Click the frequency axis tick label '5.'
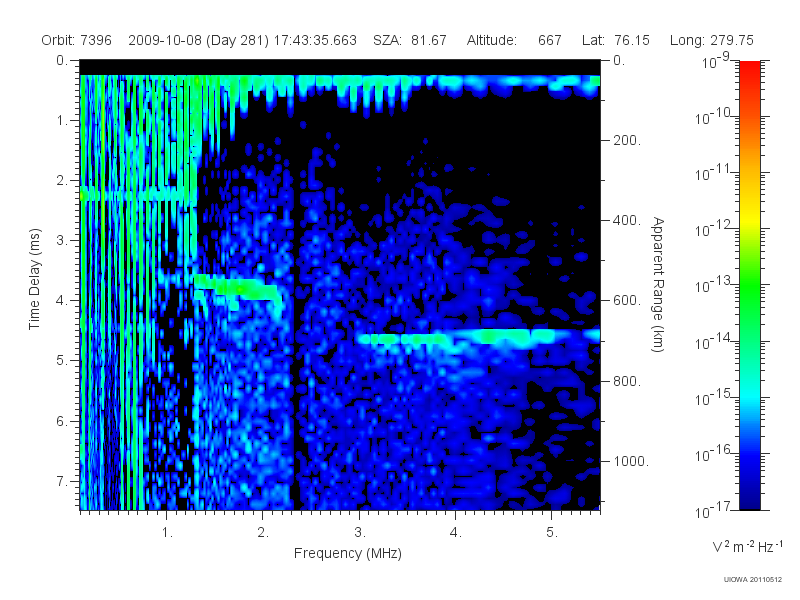Image resolution: width=800 pixels, height=600 pixels. point(552,533)
